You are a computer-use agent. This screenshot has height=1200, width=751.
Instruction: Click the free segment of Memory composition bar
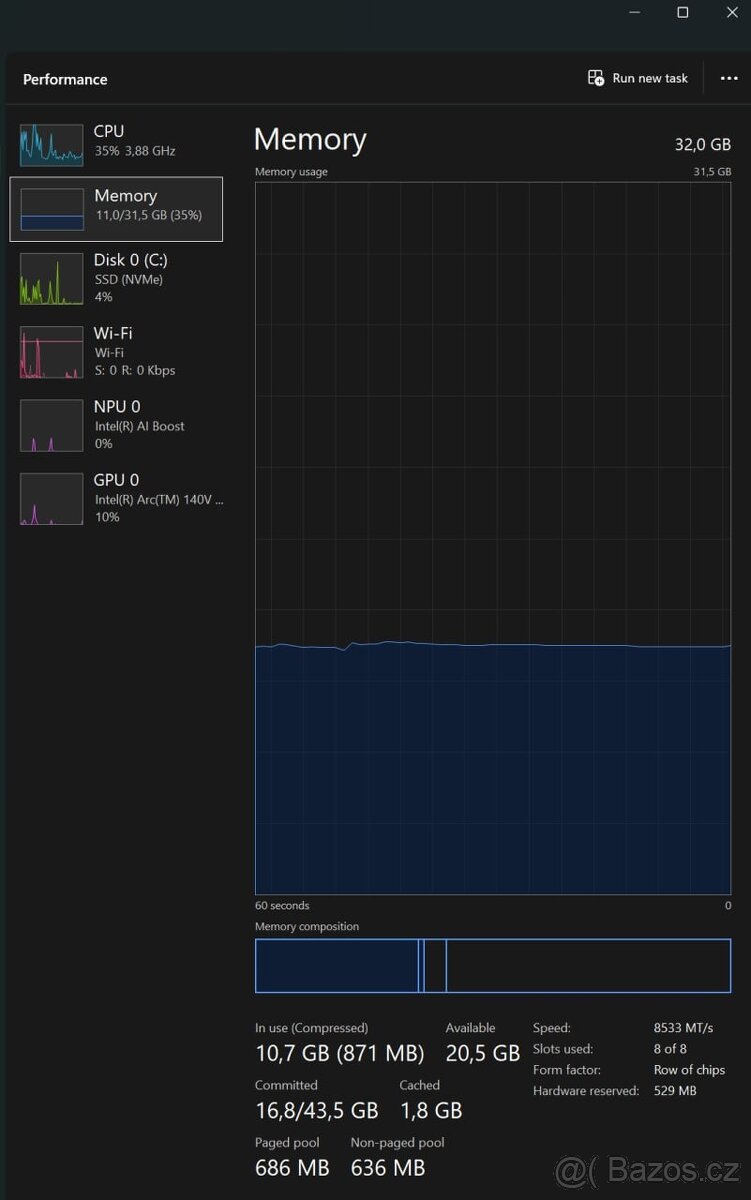[587, 966]
